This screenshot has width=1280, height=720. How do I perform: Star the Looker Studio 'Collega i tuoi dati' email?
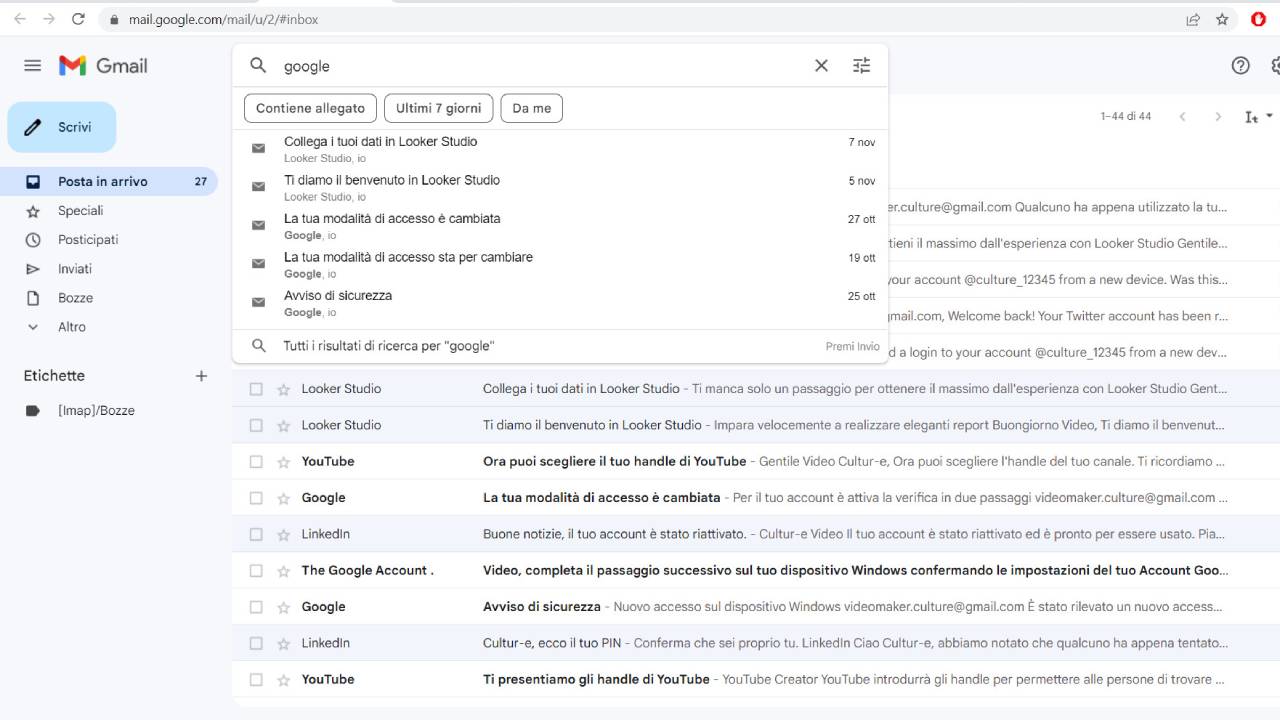(x=283, y=389)
